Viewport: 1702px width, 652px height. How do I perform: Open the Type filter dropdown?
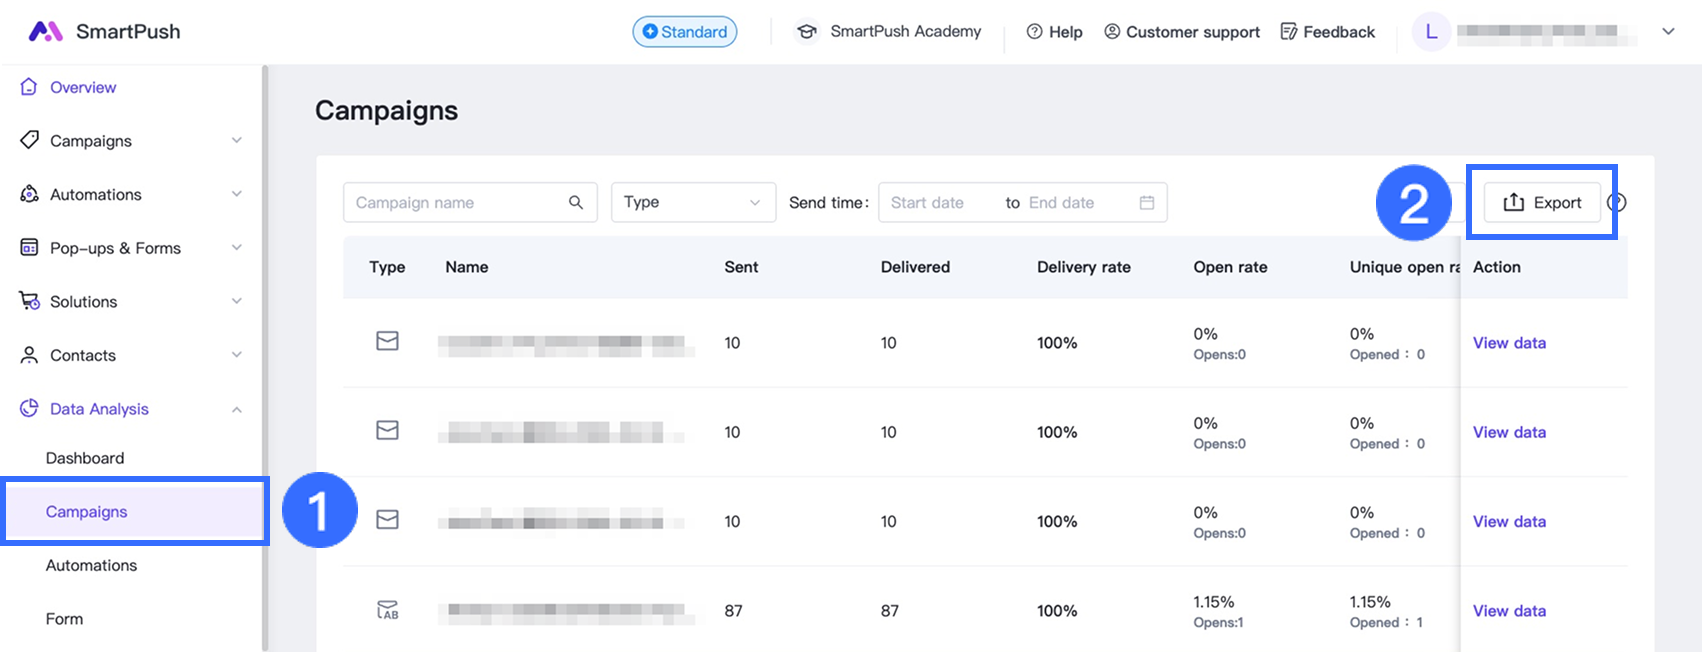click(x=692, y=202)
